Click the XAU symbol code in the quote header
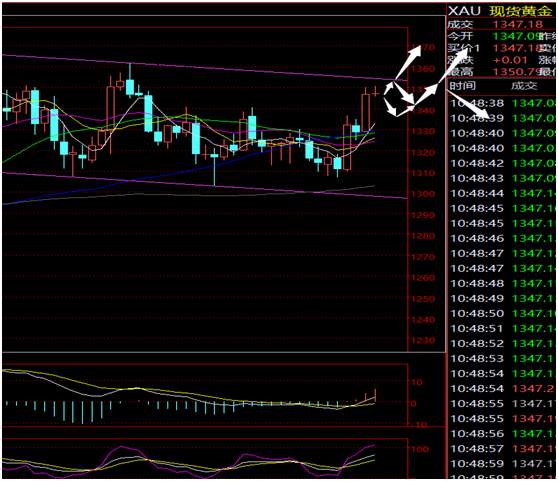 pyautogui.click(x=464, y=11)
